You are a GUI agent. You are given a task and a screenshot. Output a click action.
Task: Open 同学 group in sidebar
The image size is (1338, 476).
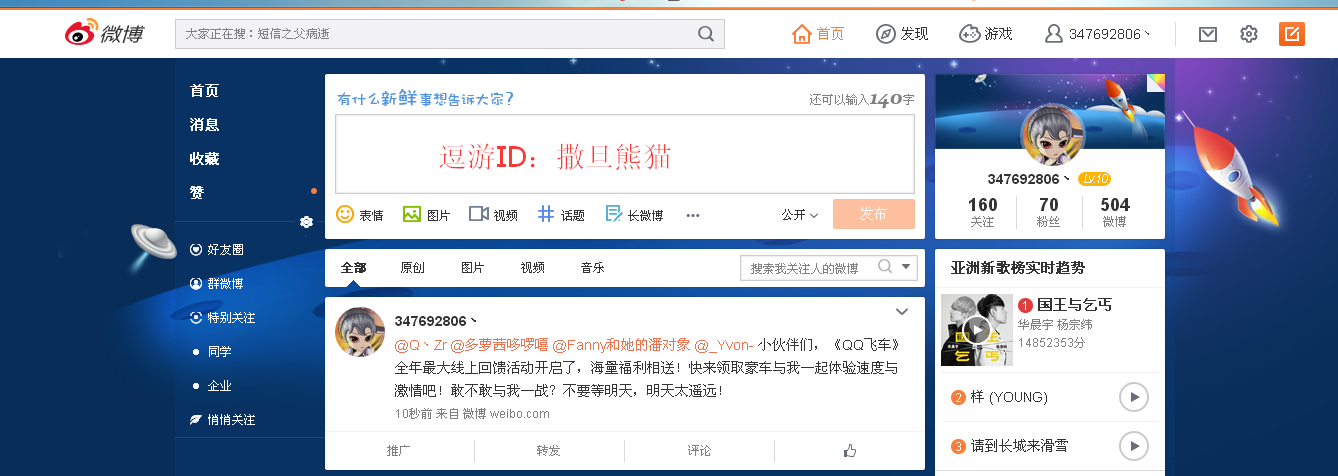(x=219, y=352)
